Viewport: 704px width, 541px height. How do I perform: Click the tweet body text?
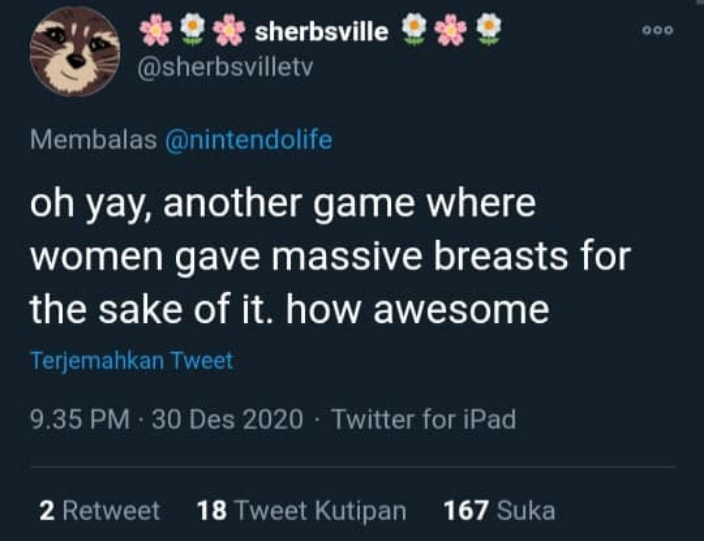coord(330,257)
